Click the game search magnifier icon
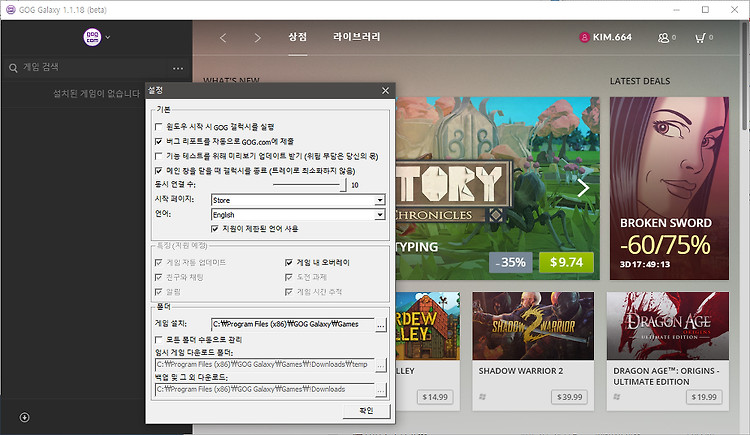Screen dimensions: 750x435 pos(13,68)
